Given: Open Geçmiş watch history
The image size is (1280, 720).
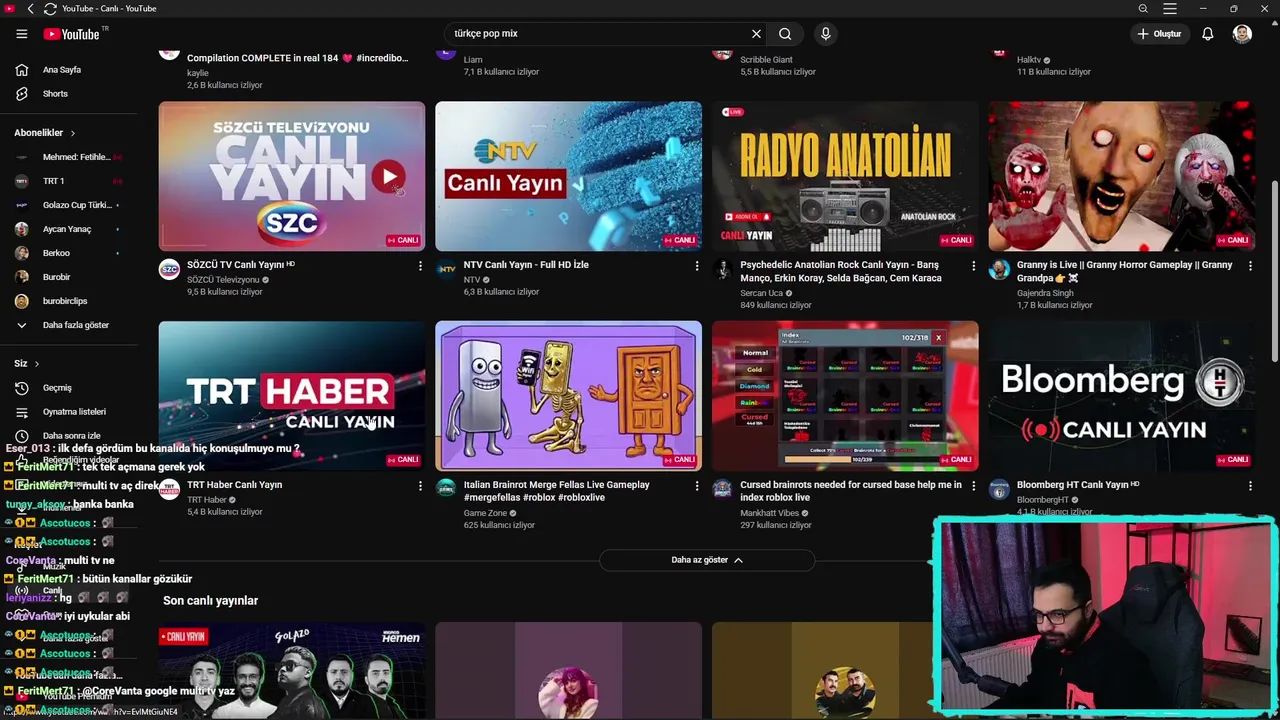Looking at the screenshot, I should pyautogui.click(x=57, y=388).
